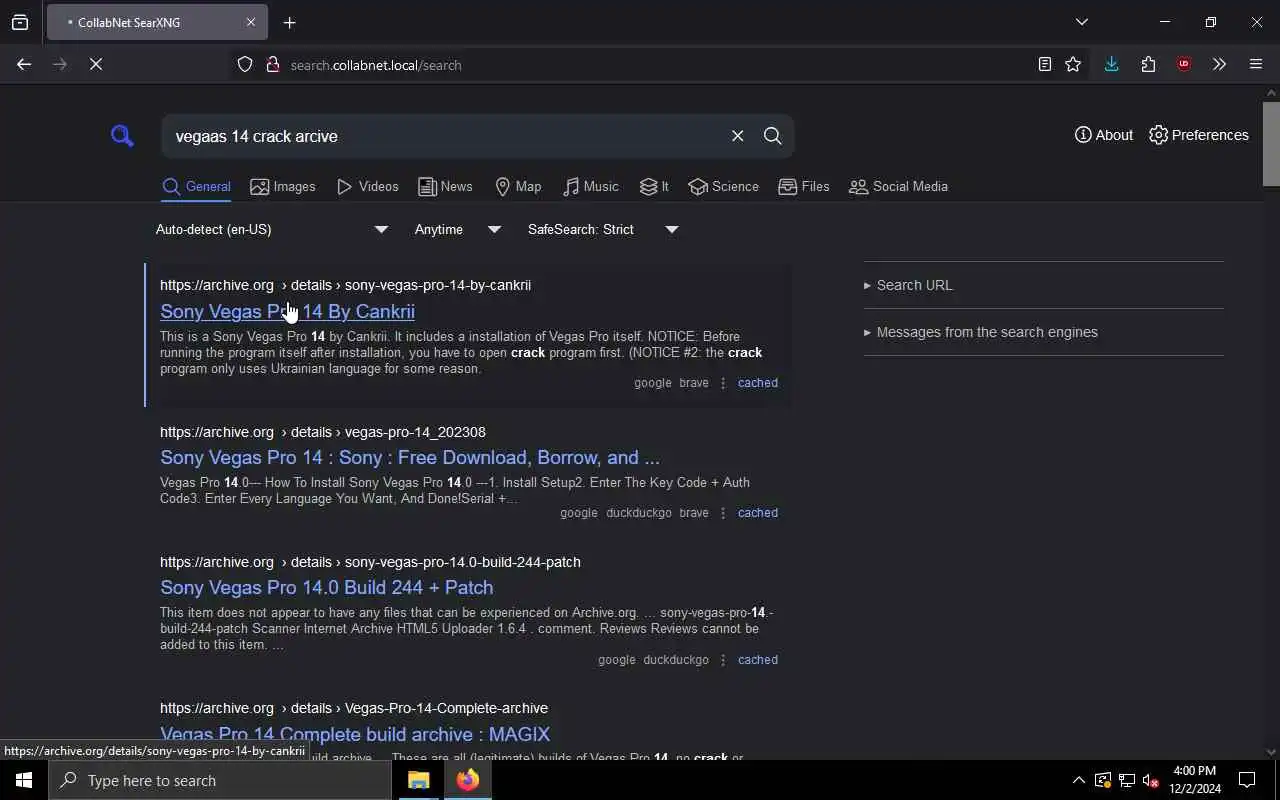Screen dimensions: 1280x800
Task: Open more options dots on Cankrii result
Action: (723, 383)
